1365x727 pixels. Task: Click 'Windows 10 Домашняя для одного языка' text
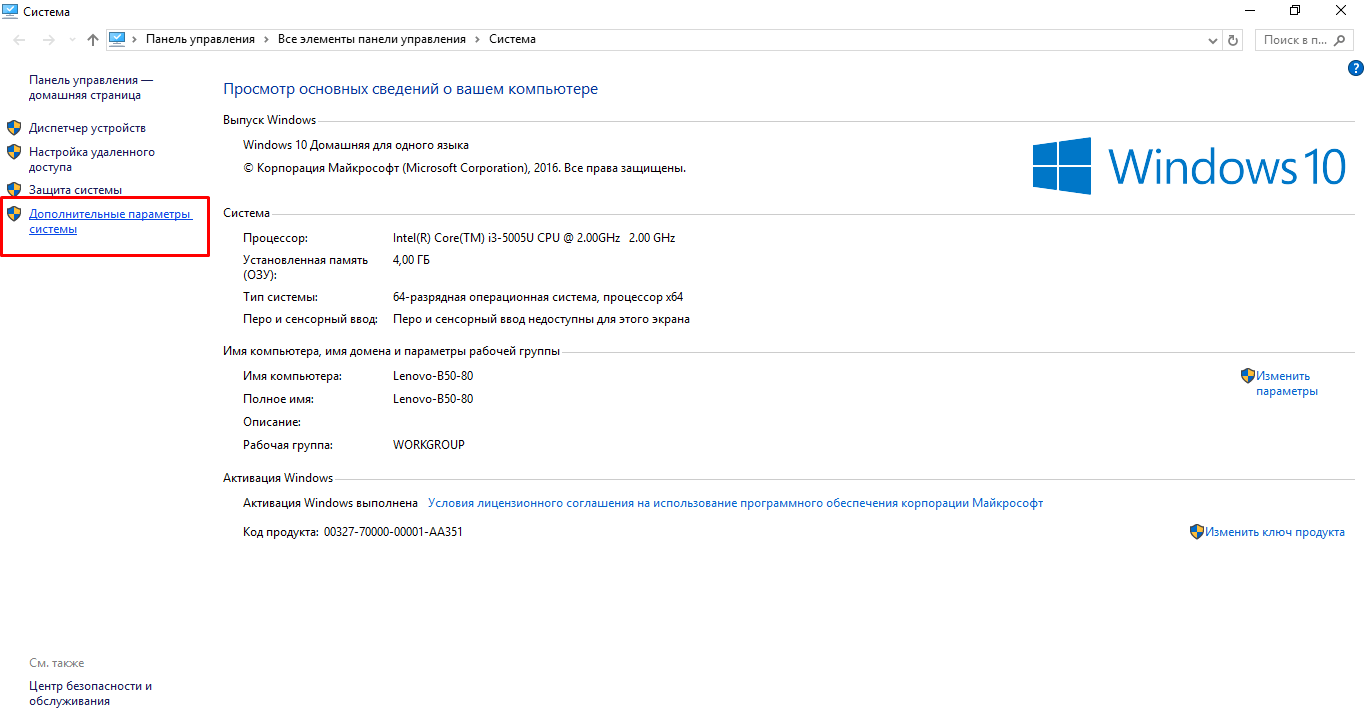tap(356, 145)
